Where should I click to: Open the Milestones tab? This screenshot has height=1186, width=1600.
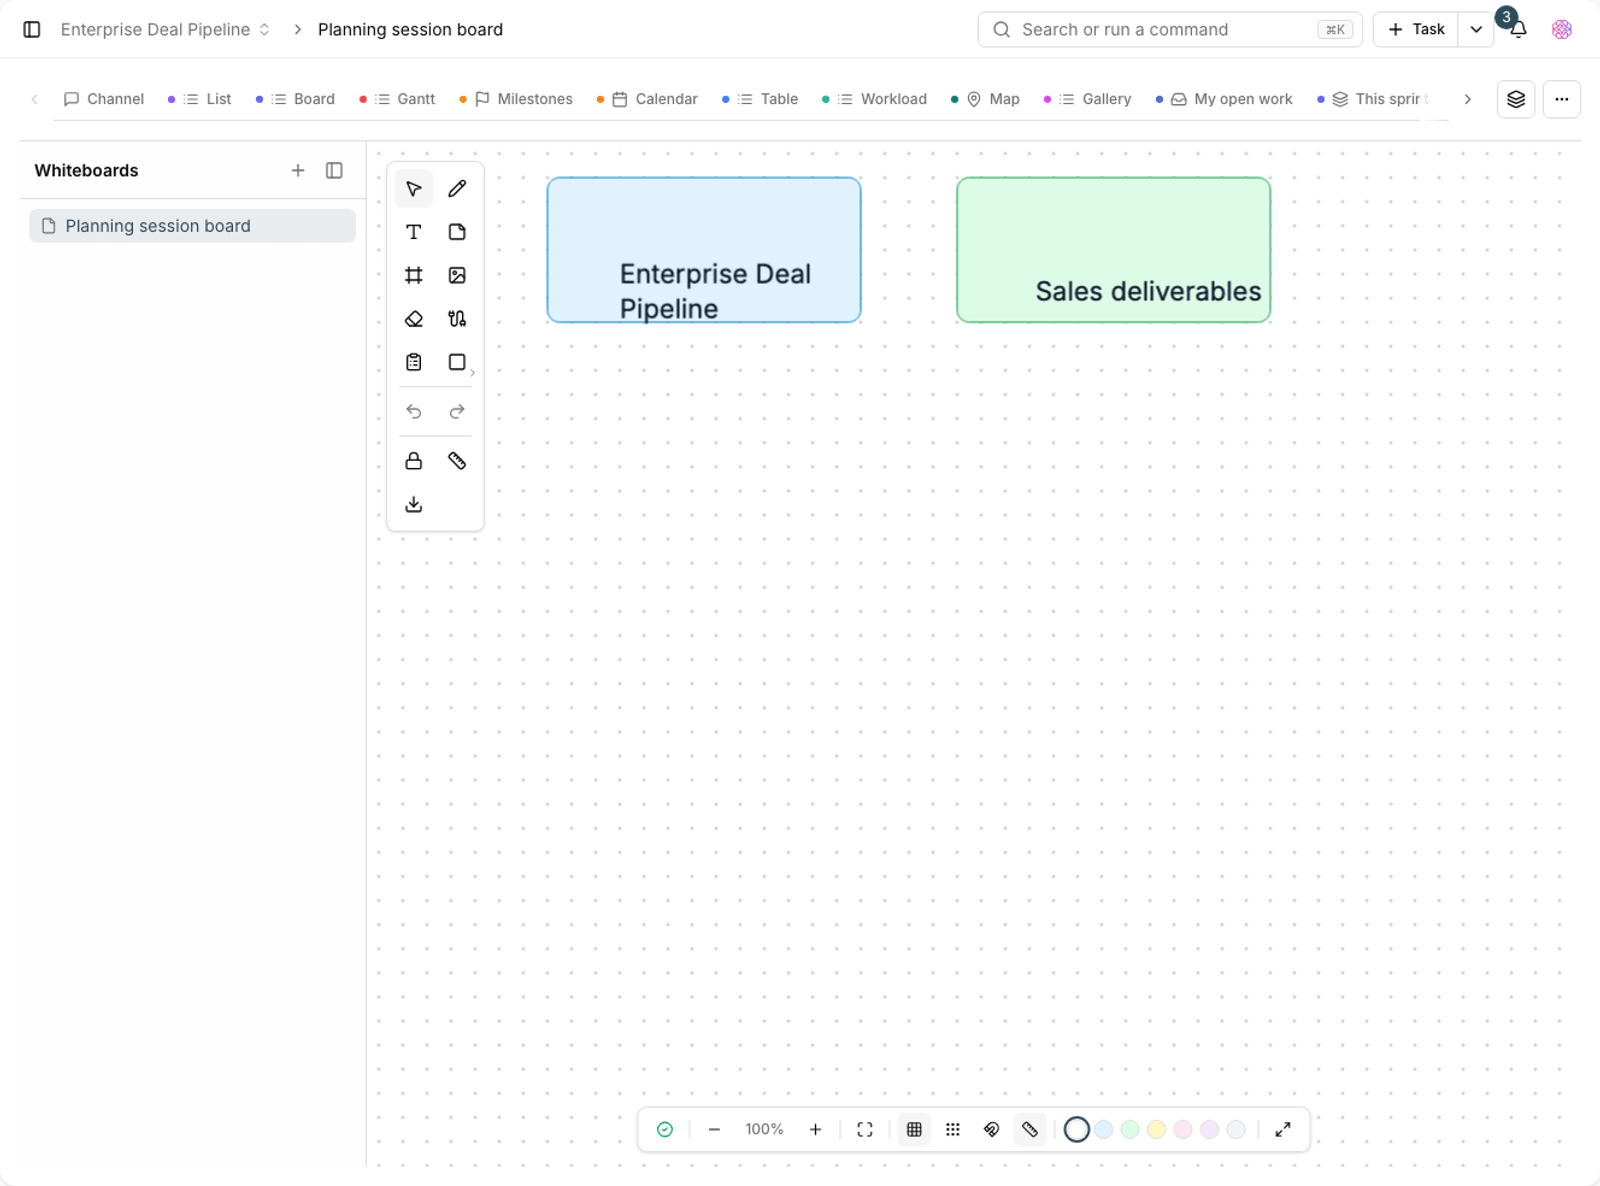(x=516, y=99)
